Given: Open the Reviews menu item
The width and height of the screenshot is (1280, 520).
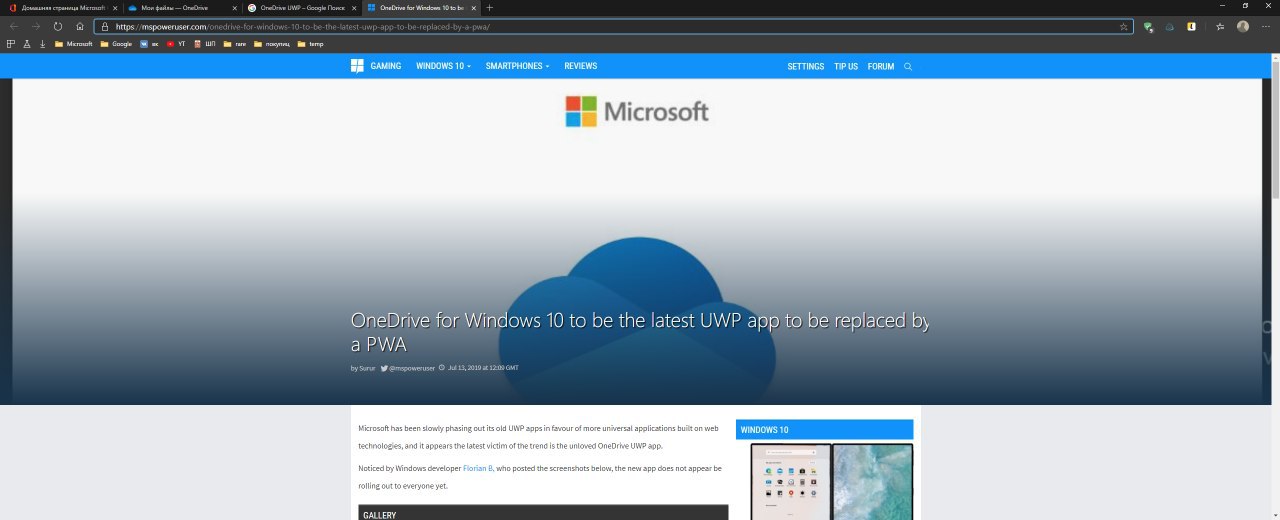Looking at the screenshot, I should coord(580,67).
